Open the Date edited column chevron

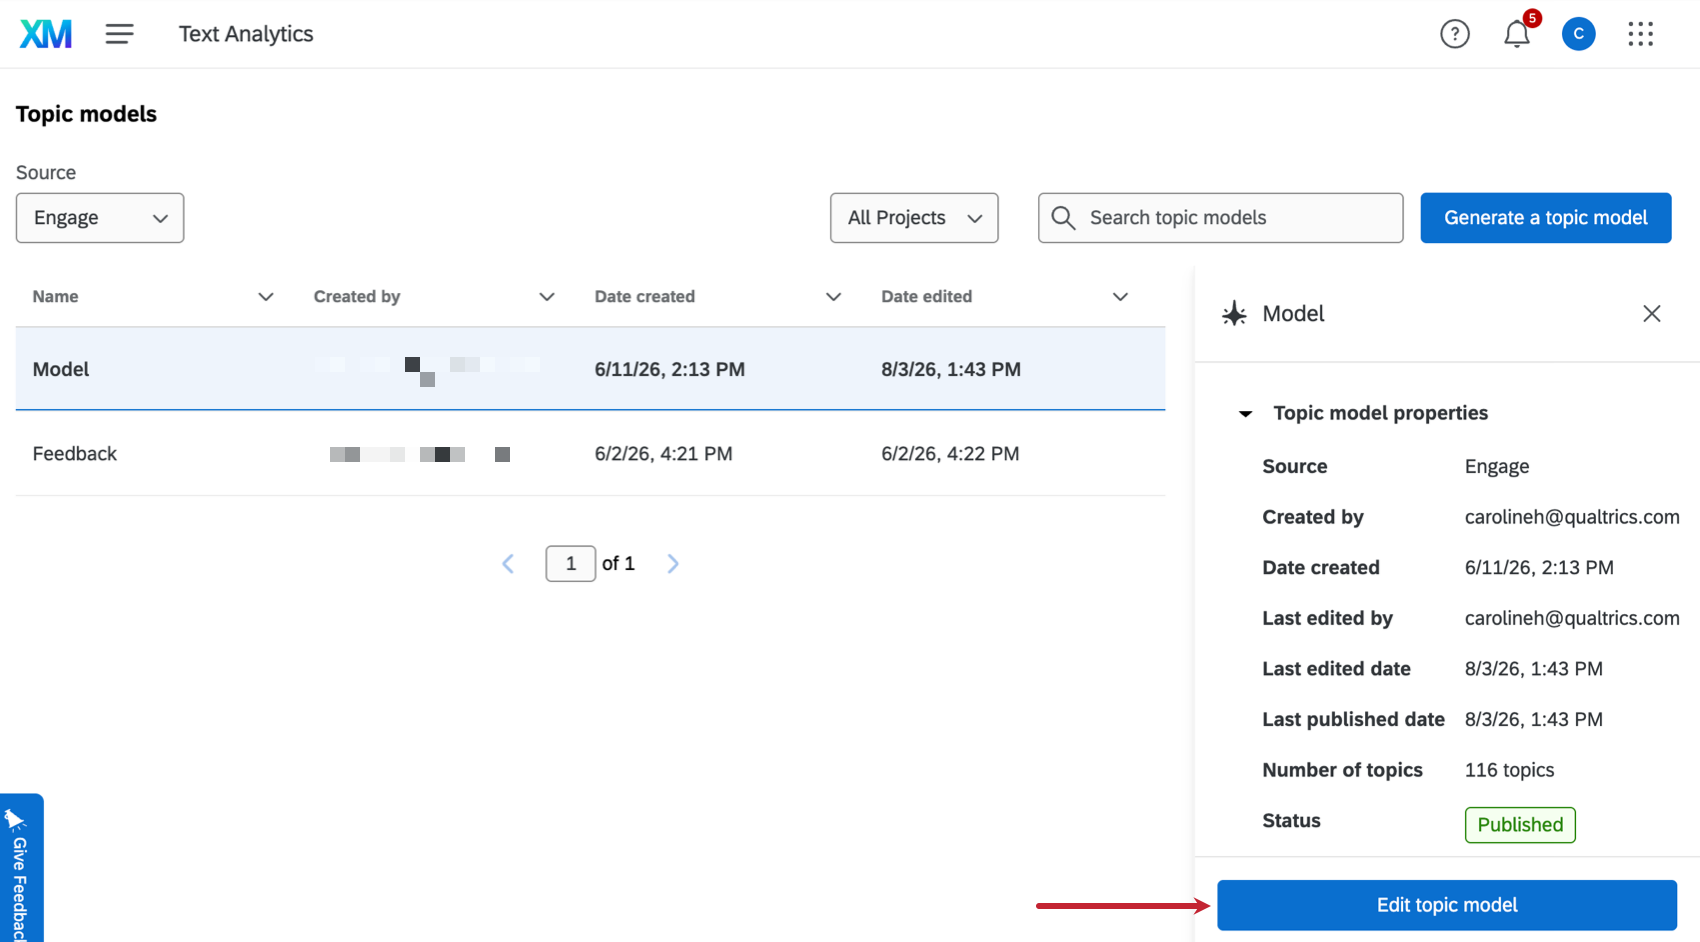(x=1121, y=297)
